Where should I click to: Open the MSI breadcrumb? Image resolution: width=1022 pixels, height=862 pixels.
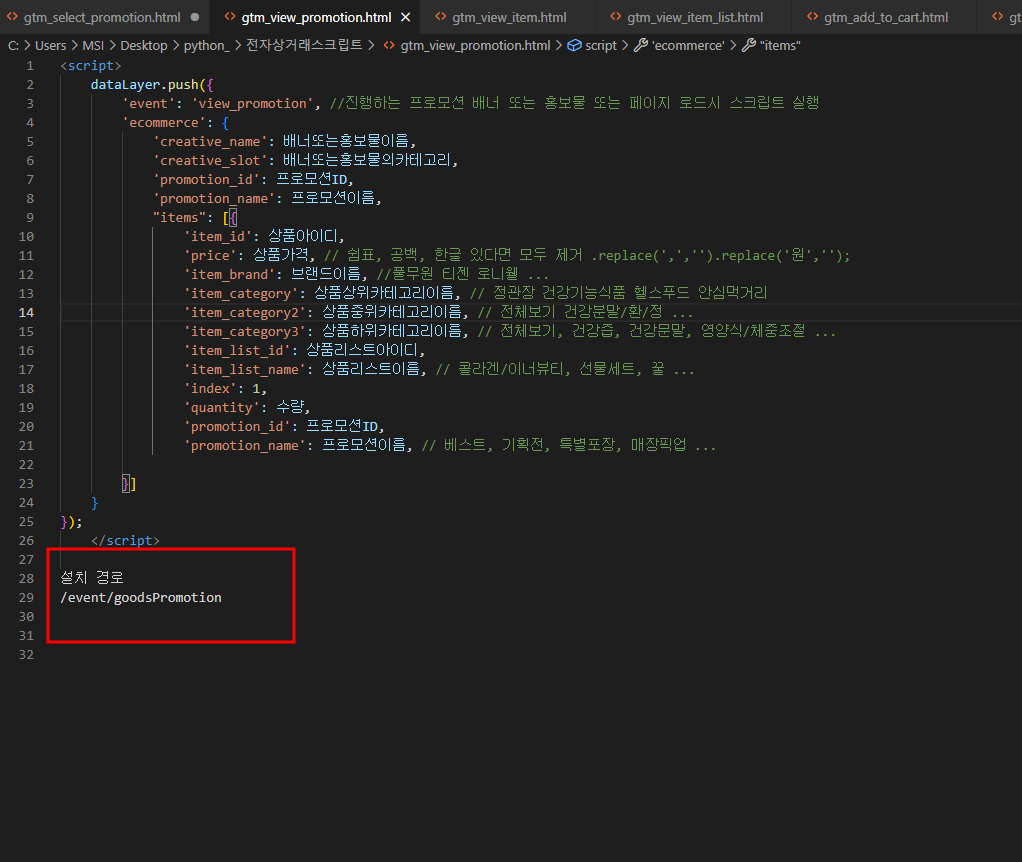(93, 46)
